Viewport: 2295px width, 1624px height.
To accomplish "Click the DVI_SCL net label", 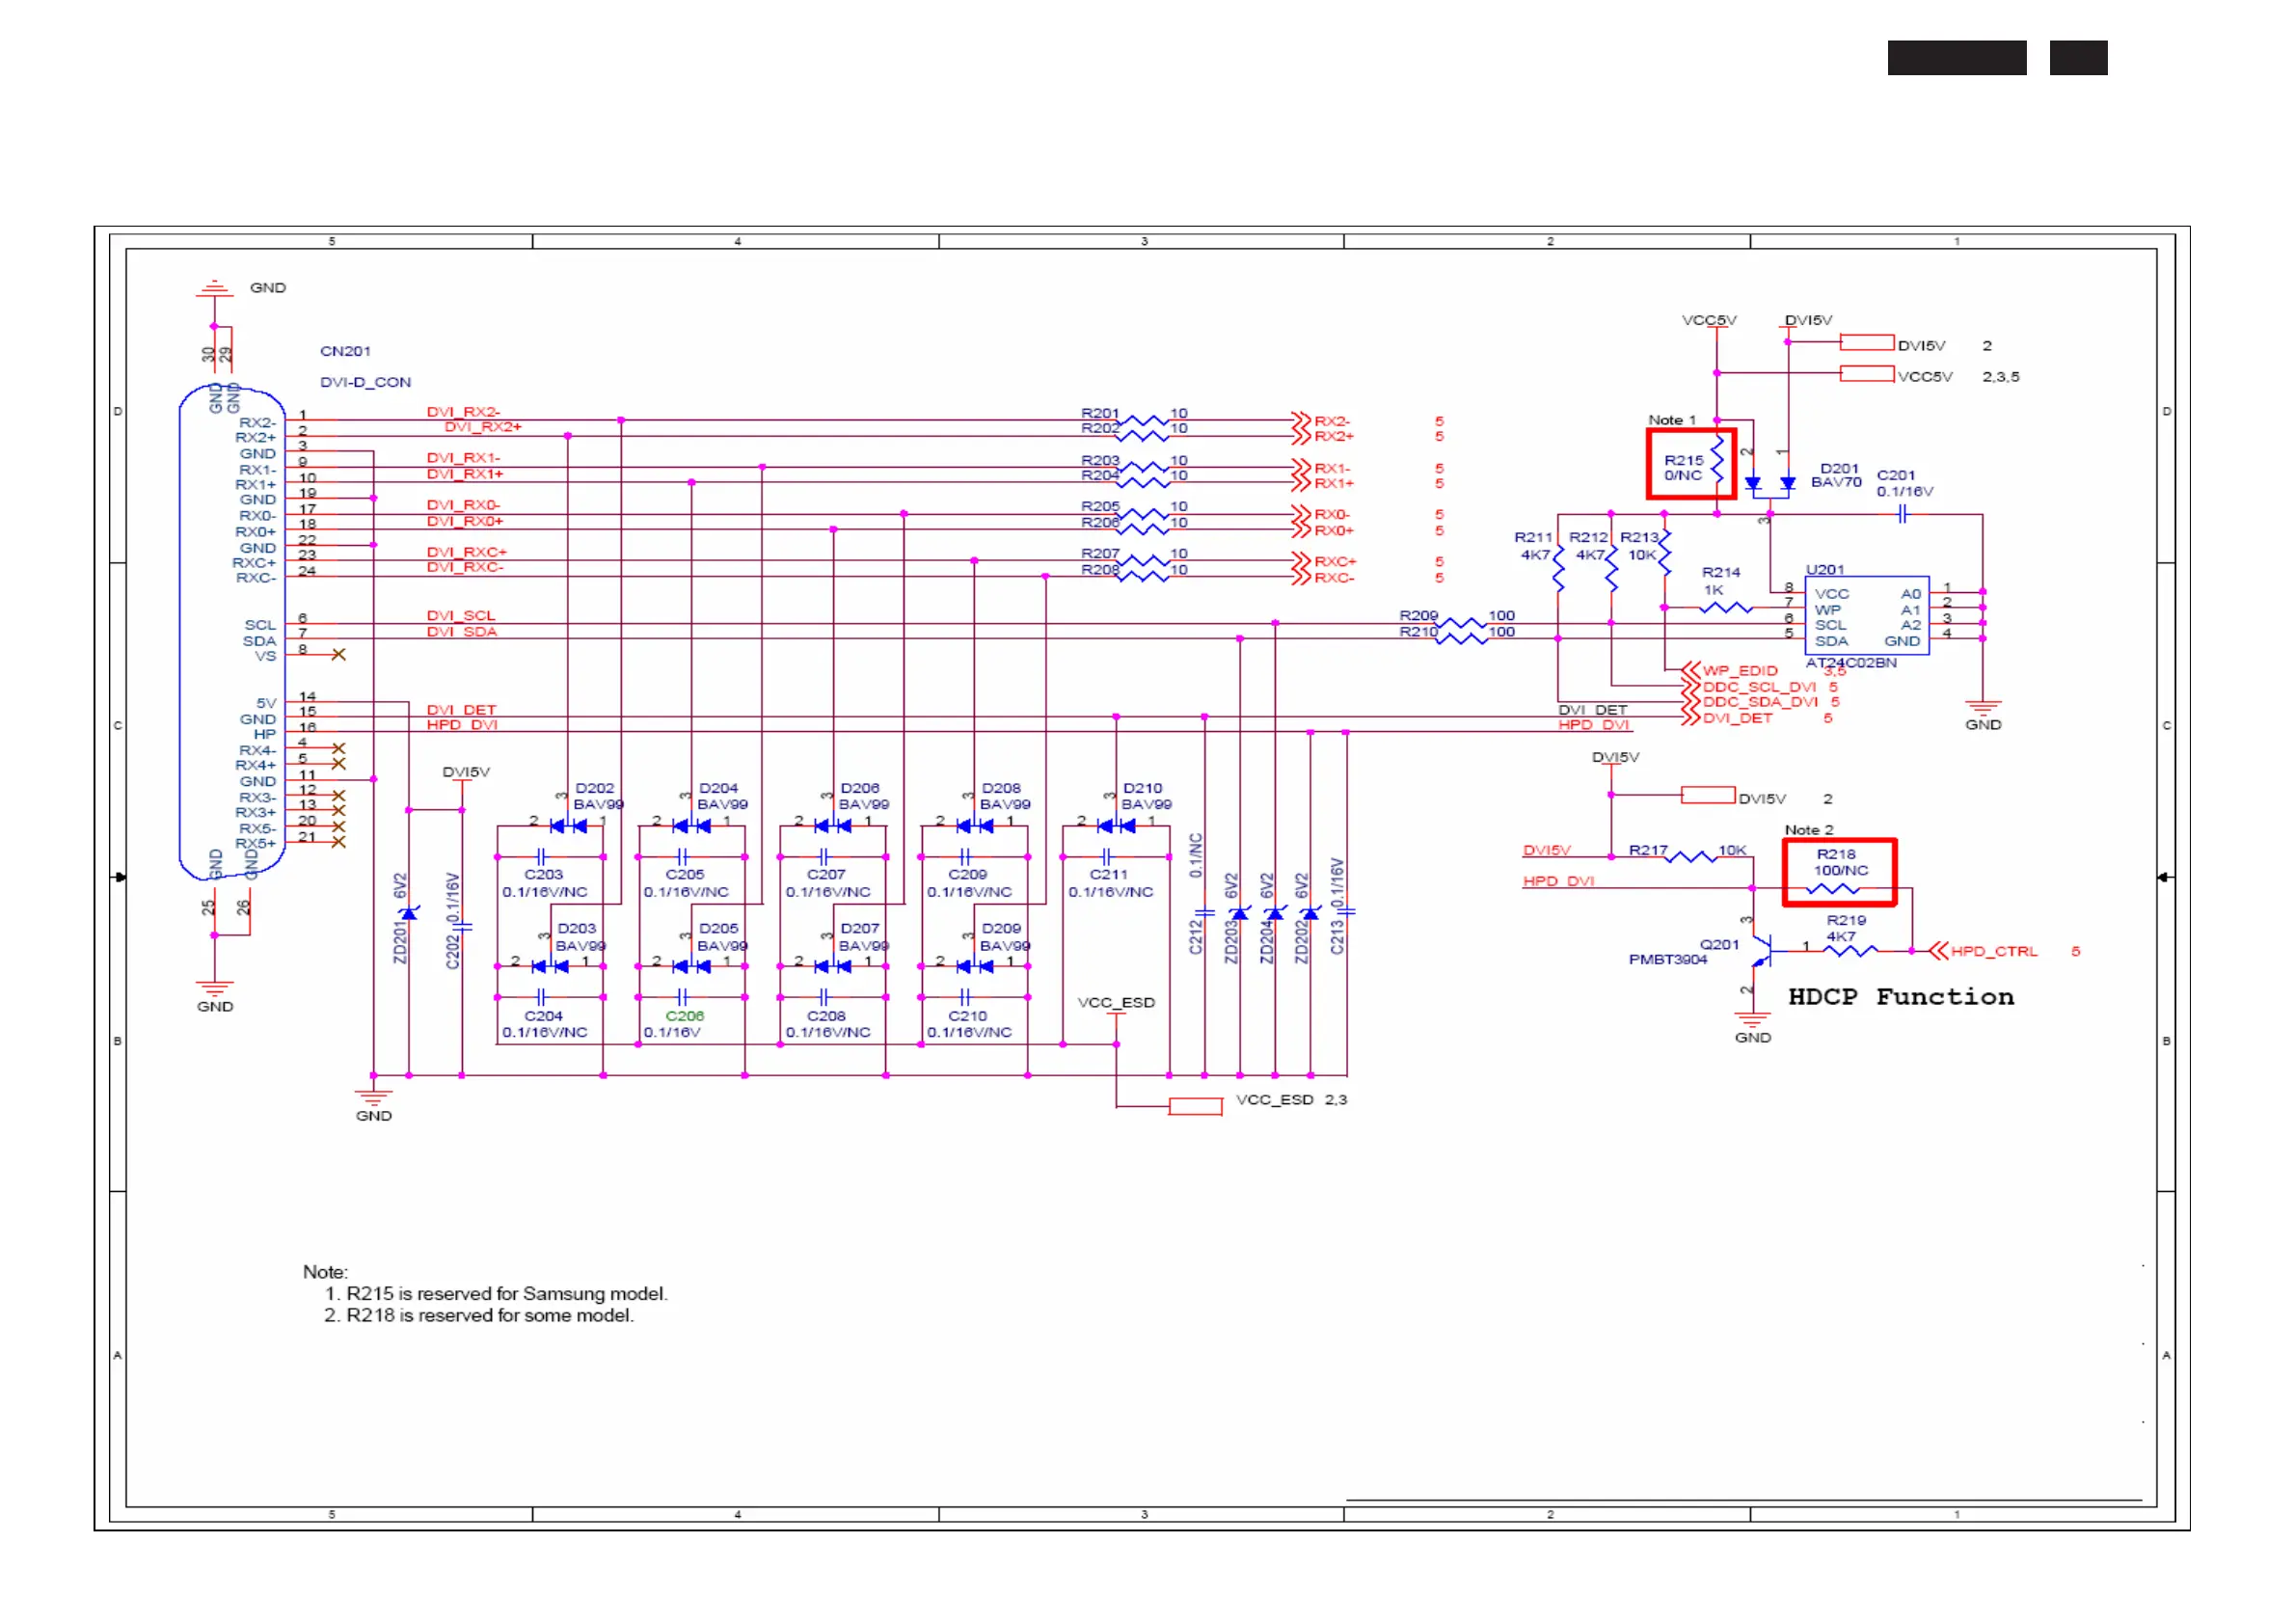I will click(461, 615).
